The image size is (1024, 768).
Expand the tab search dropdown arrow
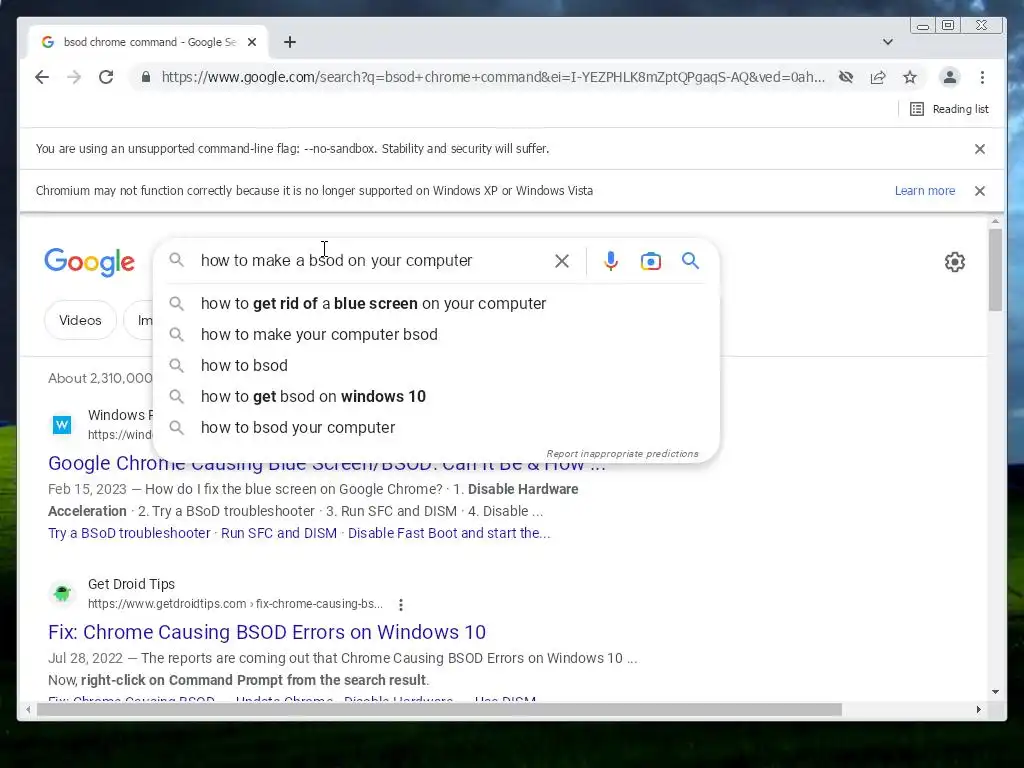tap(888, 42)
